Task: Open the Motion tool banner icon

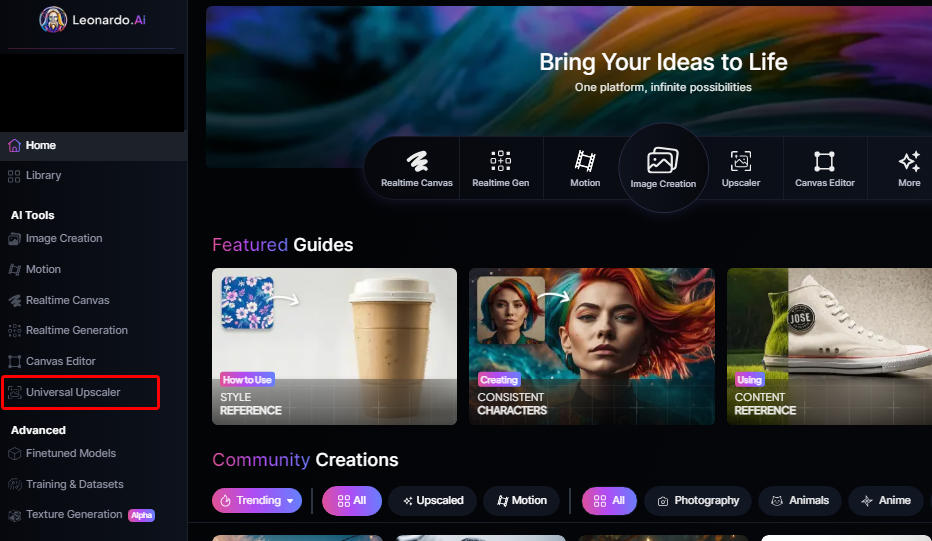Action: (585, 168)
